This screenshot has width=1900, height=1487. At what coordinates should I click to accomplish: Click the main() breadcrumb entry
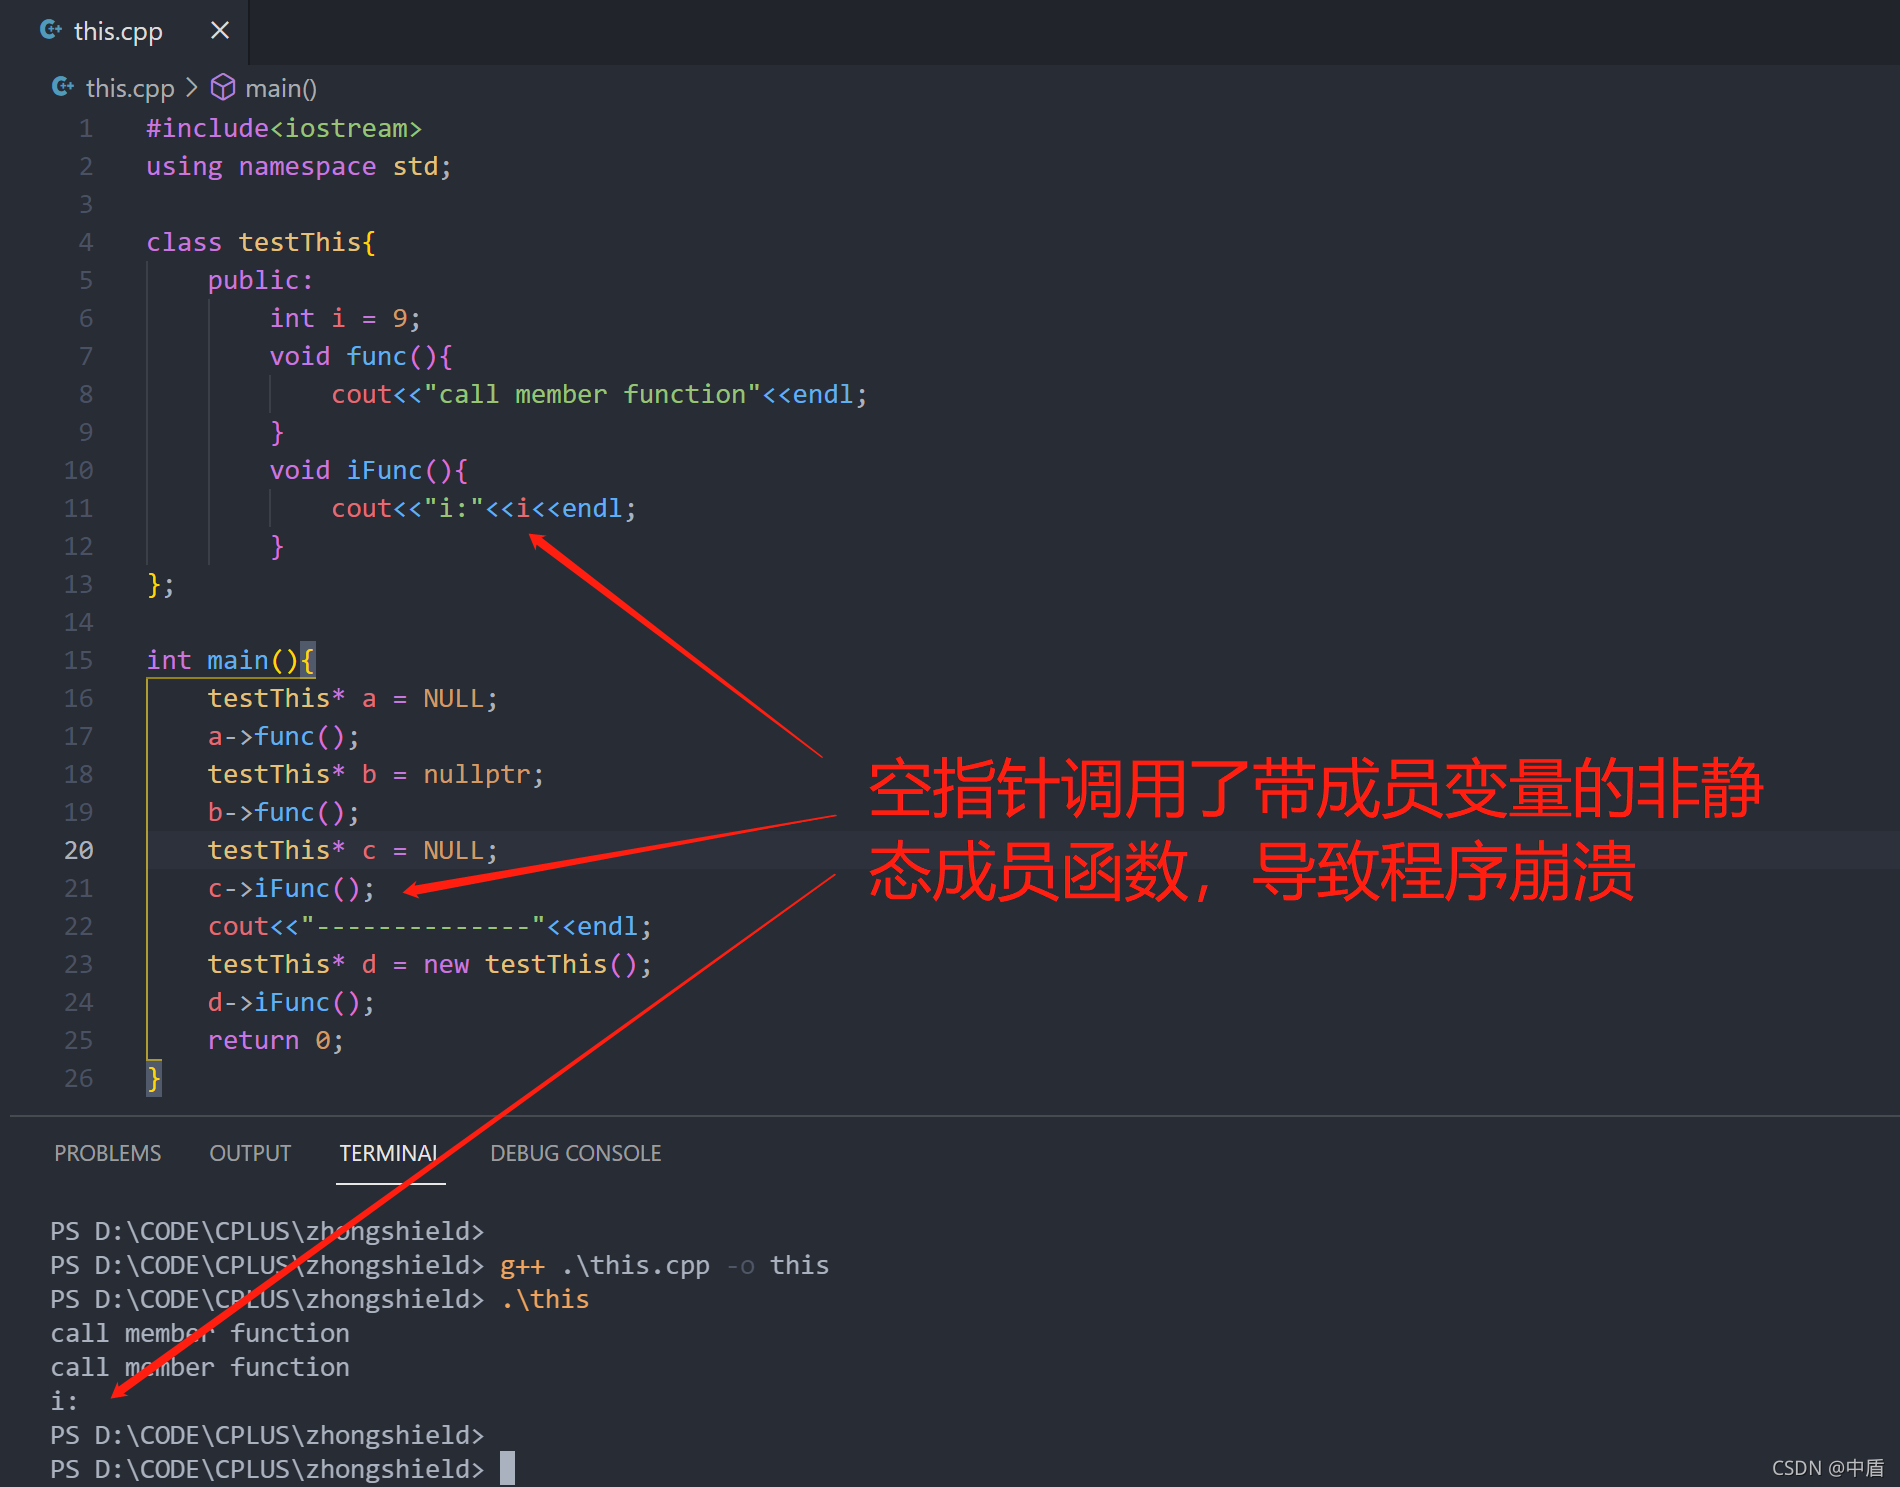pyautogui.click(x=280, y=88)
